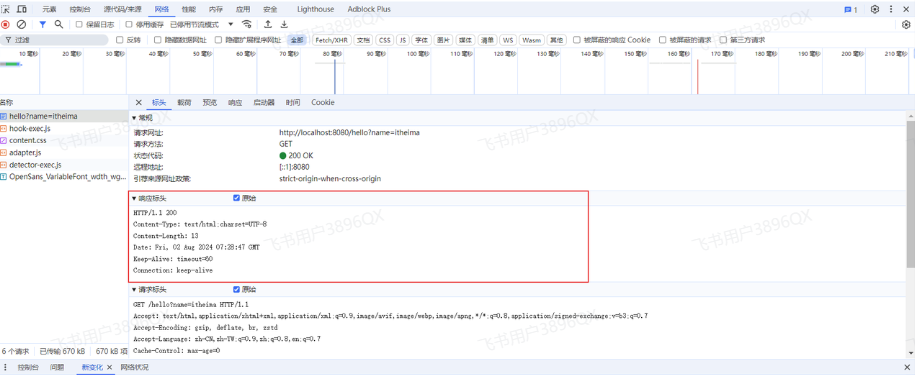
Task: Click the 过滤 filter input field
Action: coord(54,40)
